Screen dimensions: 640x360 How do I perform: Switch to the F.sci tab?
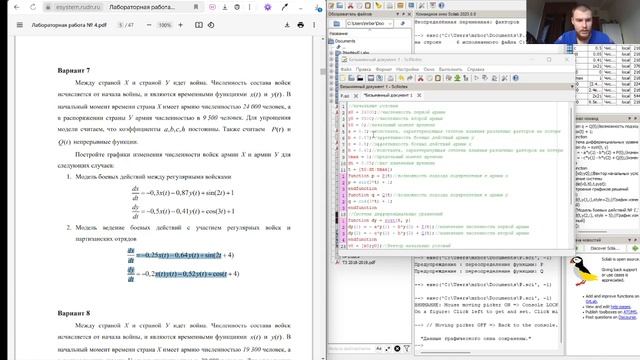tap(345, 96)
